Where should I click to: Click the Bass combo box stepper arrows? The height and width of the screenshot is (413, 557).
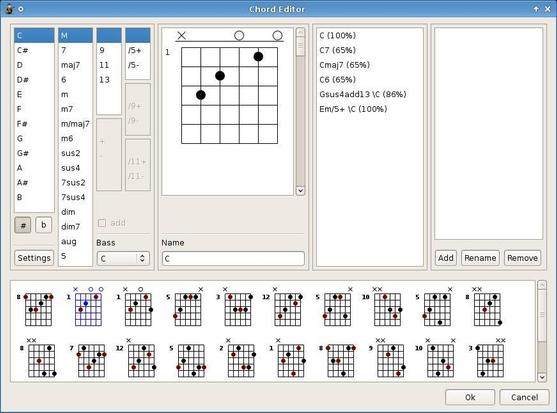click(142, 258)
